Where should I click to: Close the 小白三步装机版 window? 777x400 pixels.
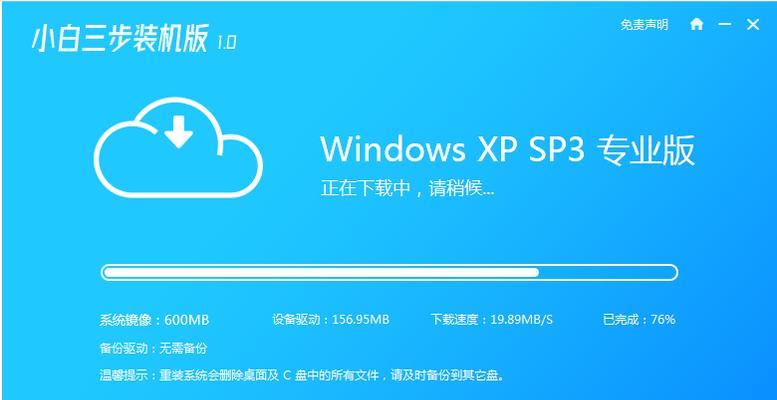tap(753, 24)
